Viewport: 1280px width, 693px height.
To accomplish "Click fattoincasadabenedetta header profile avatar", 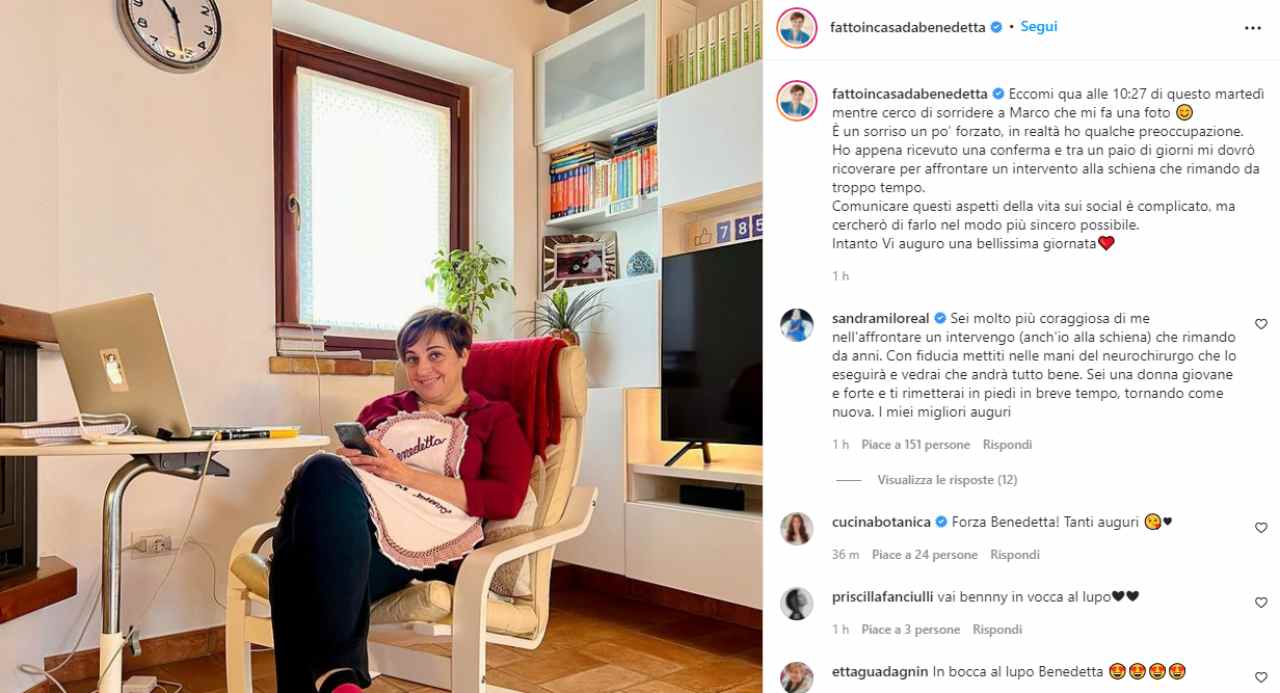I will coord(797,27).
